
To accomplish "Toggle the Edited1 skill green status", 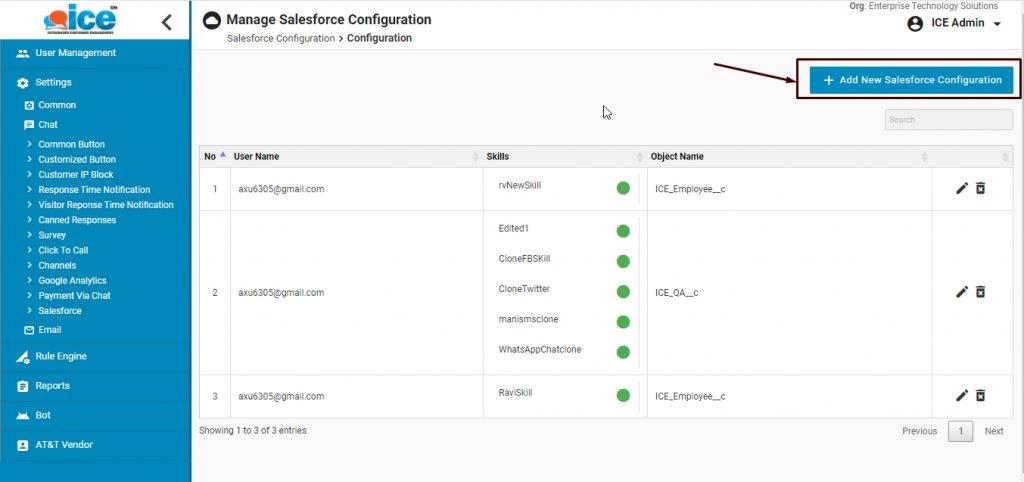I will (x=623, y=231).
